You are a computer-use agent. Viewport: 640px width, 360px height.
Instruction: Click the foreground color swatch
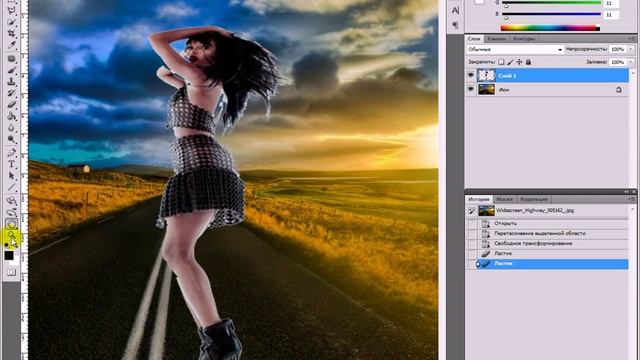coord(9,256)
